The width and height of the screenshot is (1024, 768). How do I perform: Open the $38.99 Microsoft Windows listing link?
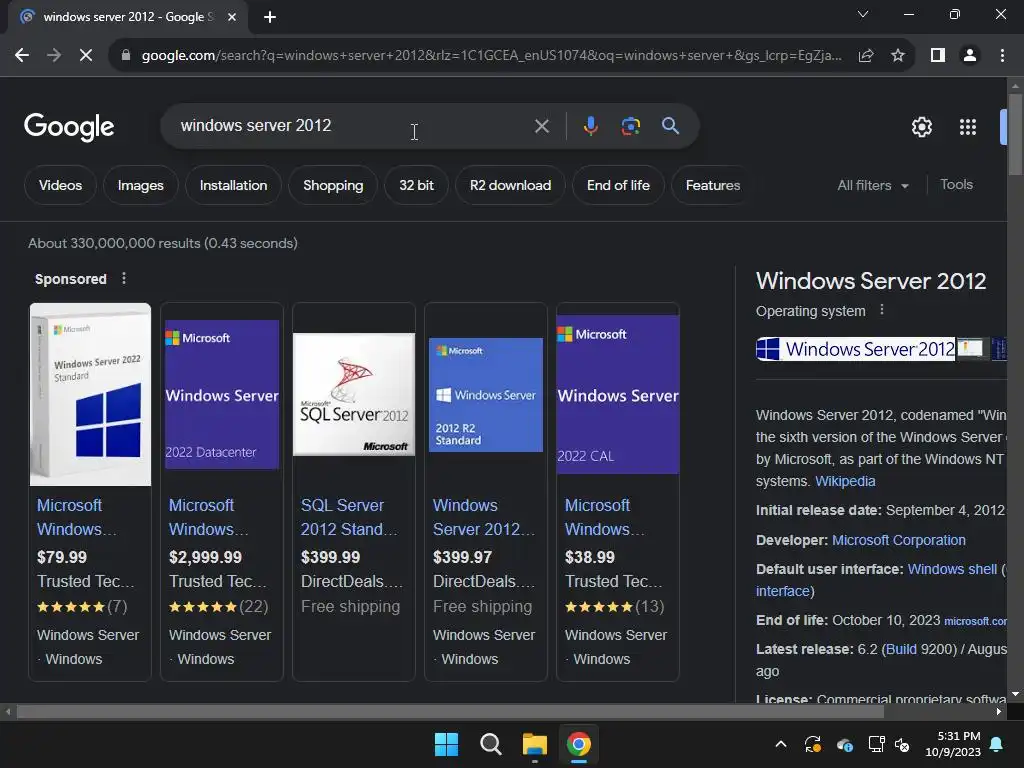tap(605, 517)
